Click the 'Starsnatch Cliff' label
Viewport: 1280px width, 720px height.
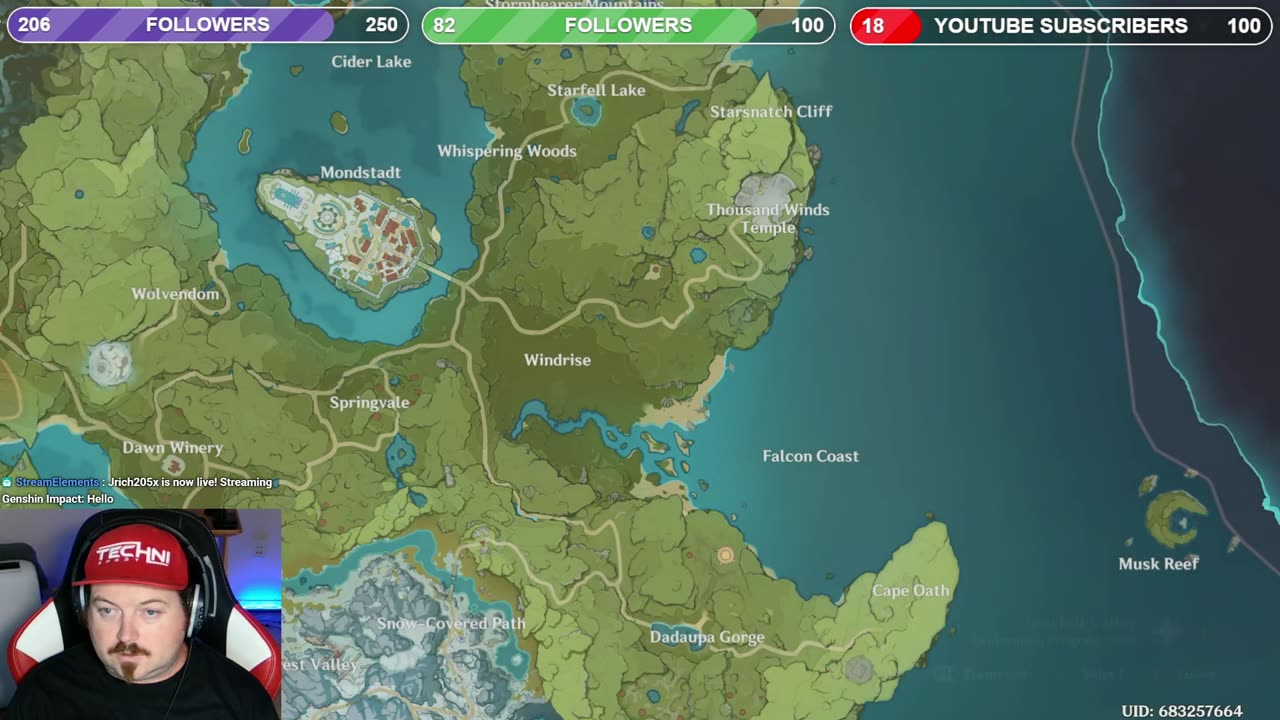click(771, 111)
